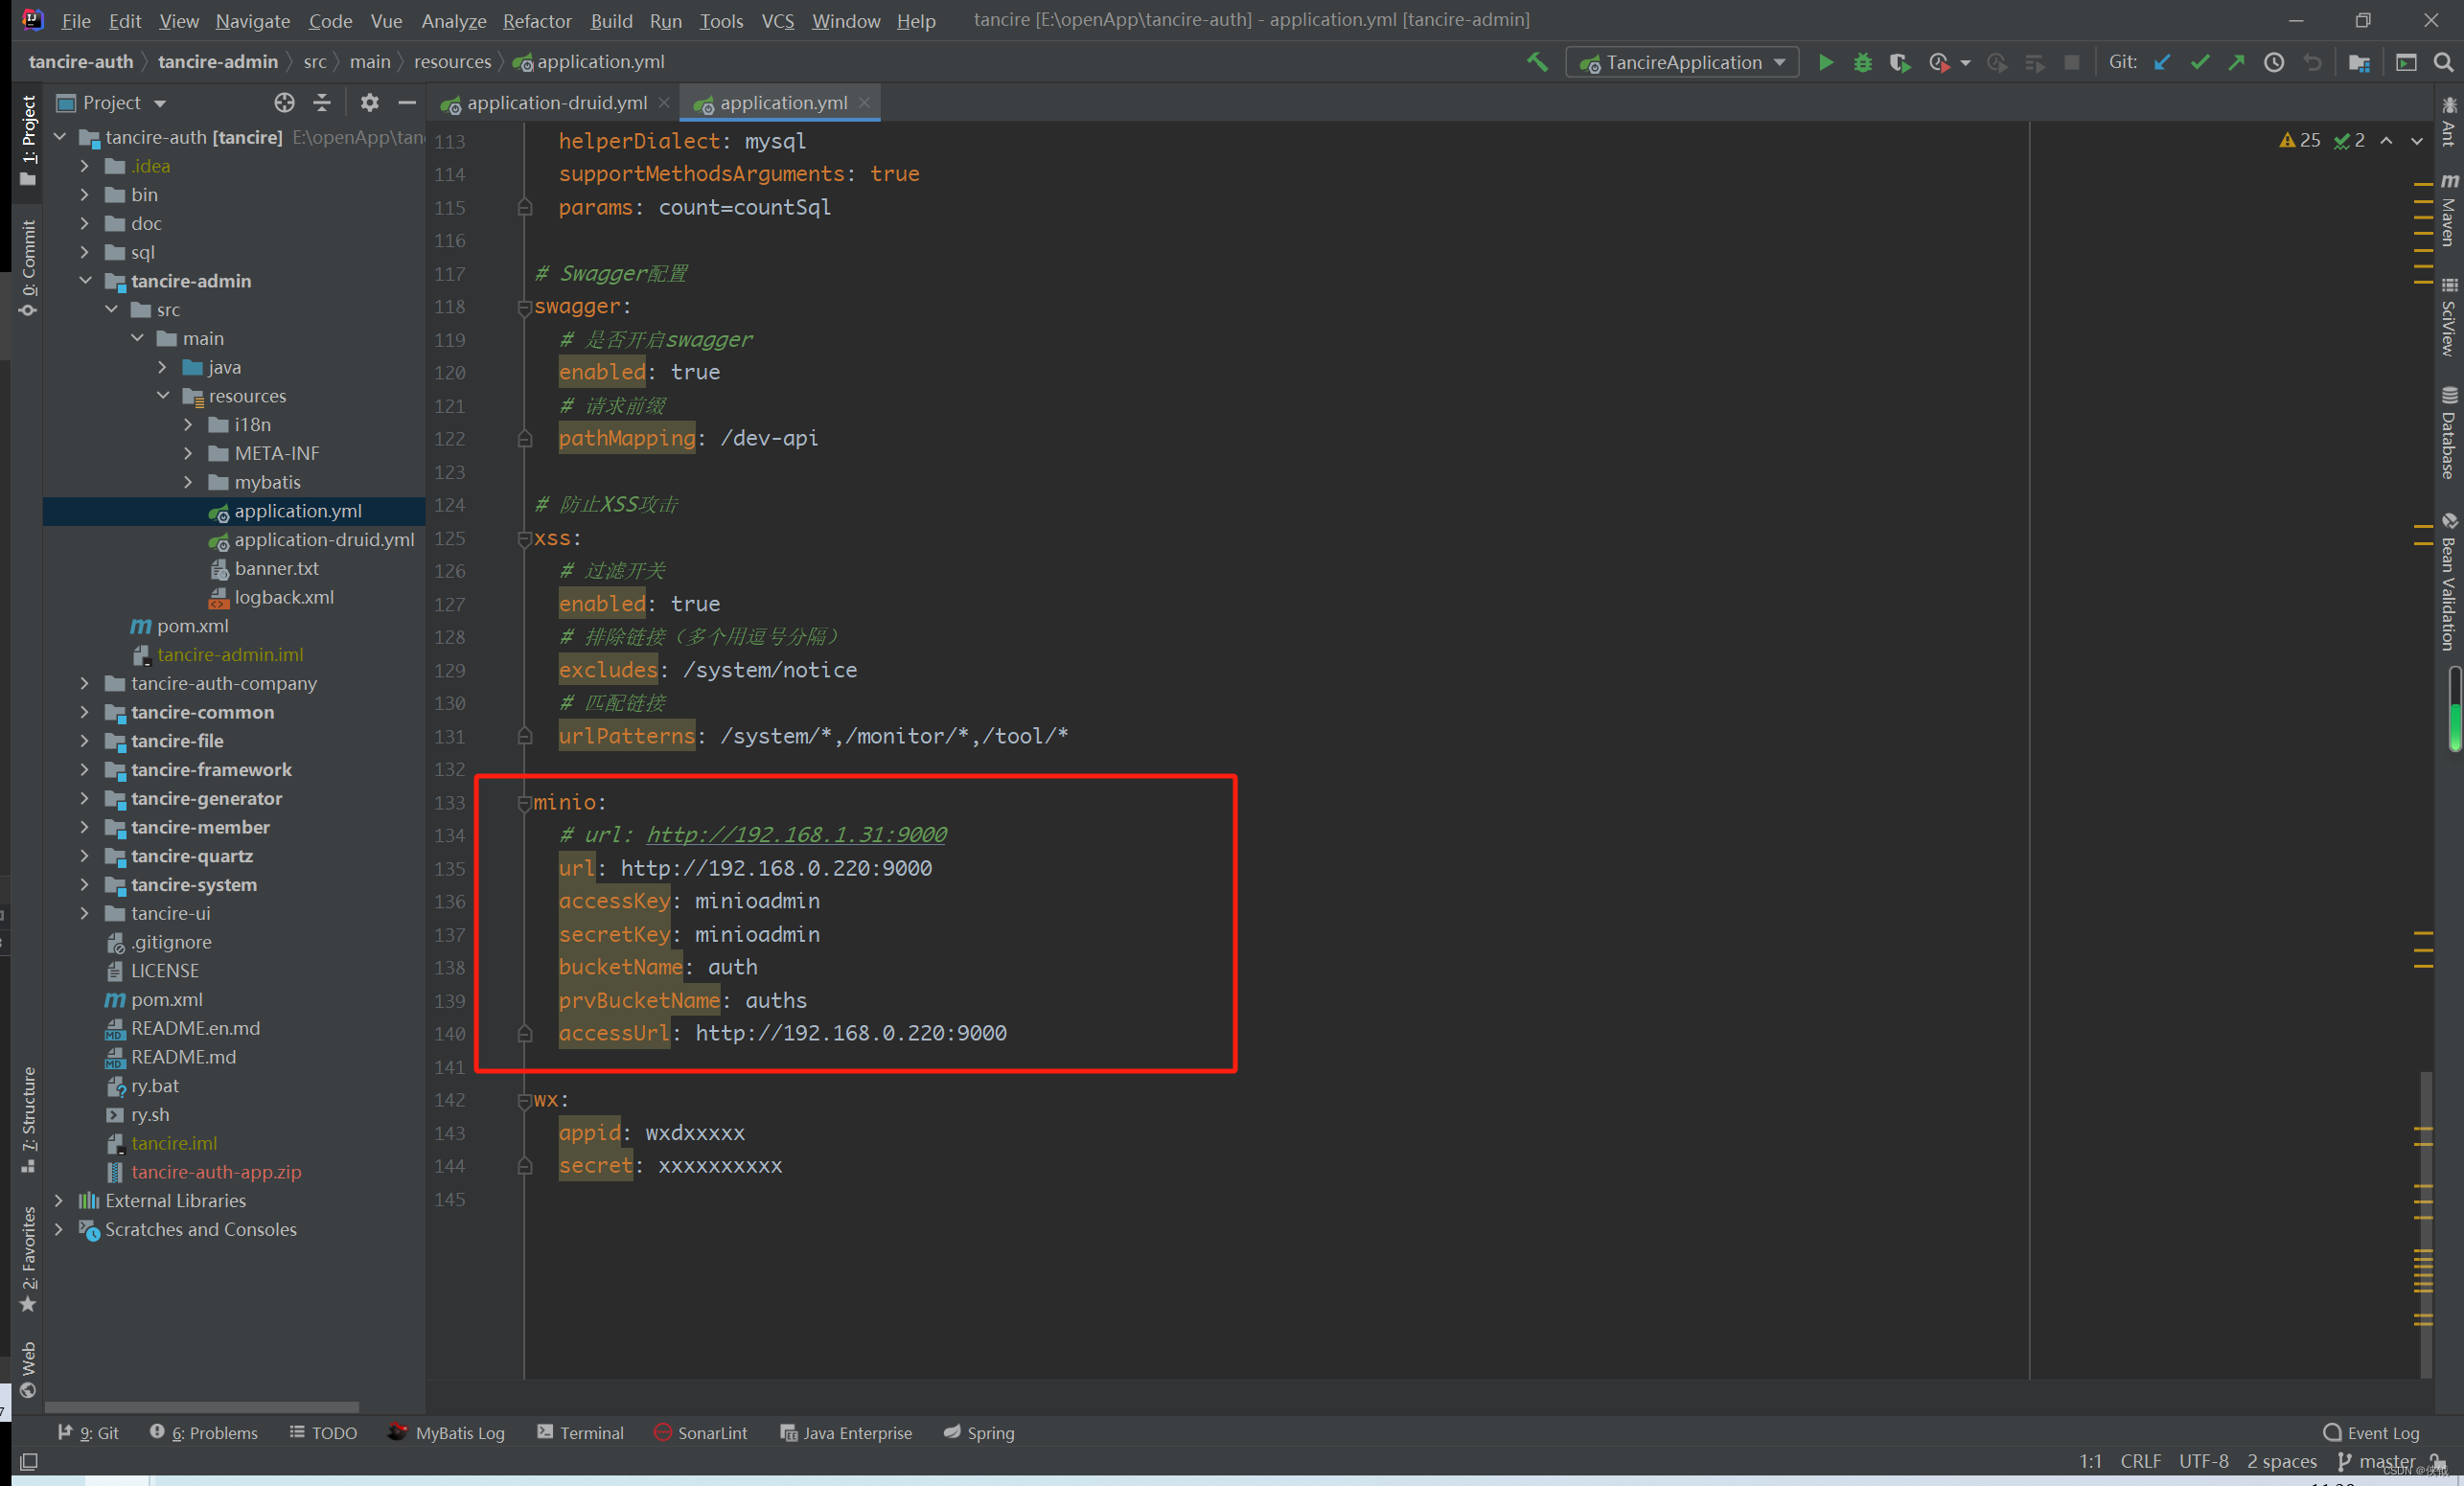The height and width of the screenshot is (1486, 2464).
Task: Open the SonarLint tool window
Action: pyautogui.click(x=700, y=1432)
